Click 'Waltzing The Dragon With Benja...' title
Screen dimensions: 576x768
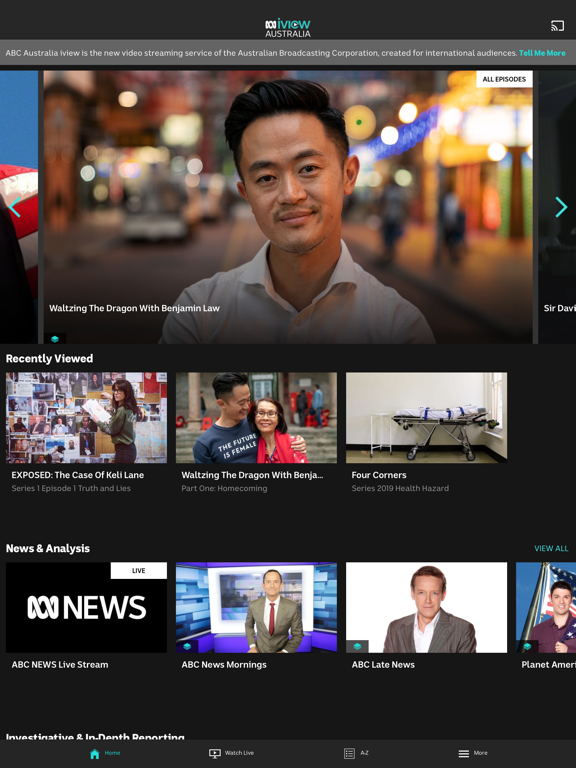(x=252, y=475)
